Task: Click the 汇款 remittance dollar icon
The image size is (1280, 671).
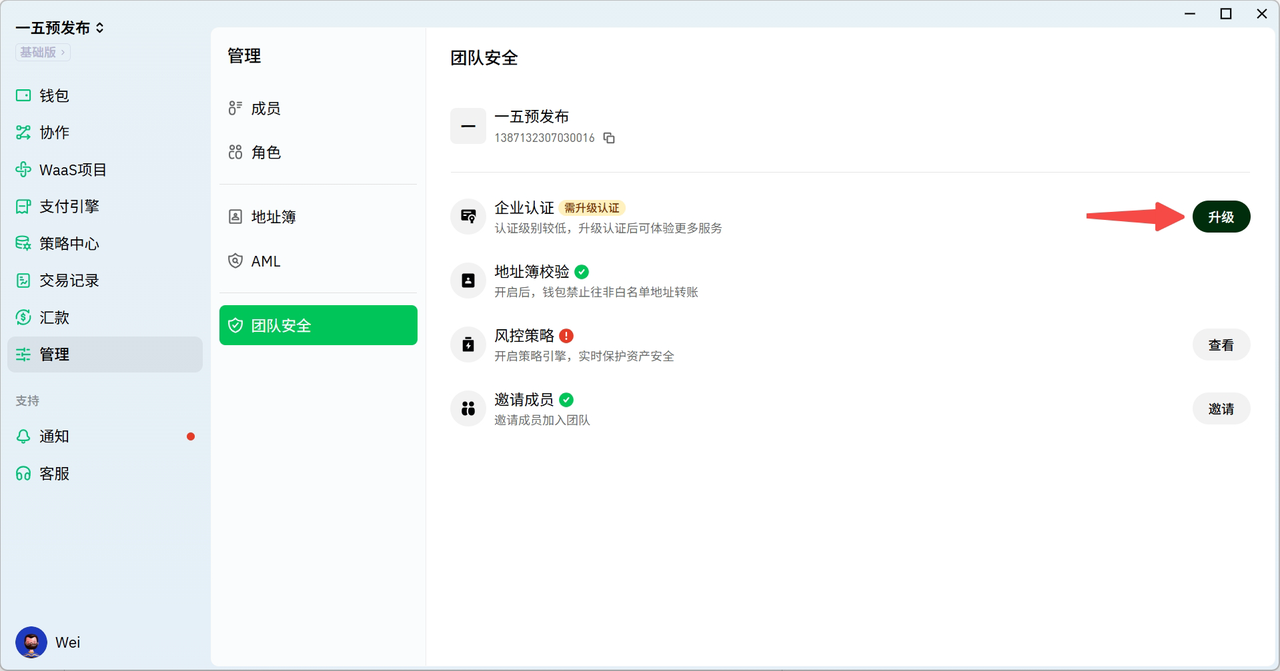Action: (x=23, y=318)
